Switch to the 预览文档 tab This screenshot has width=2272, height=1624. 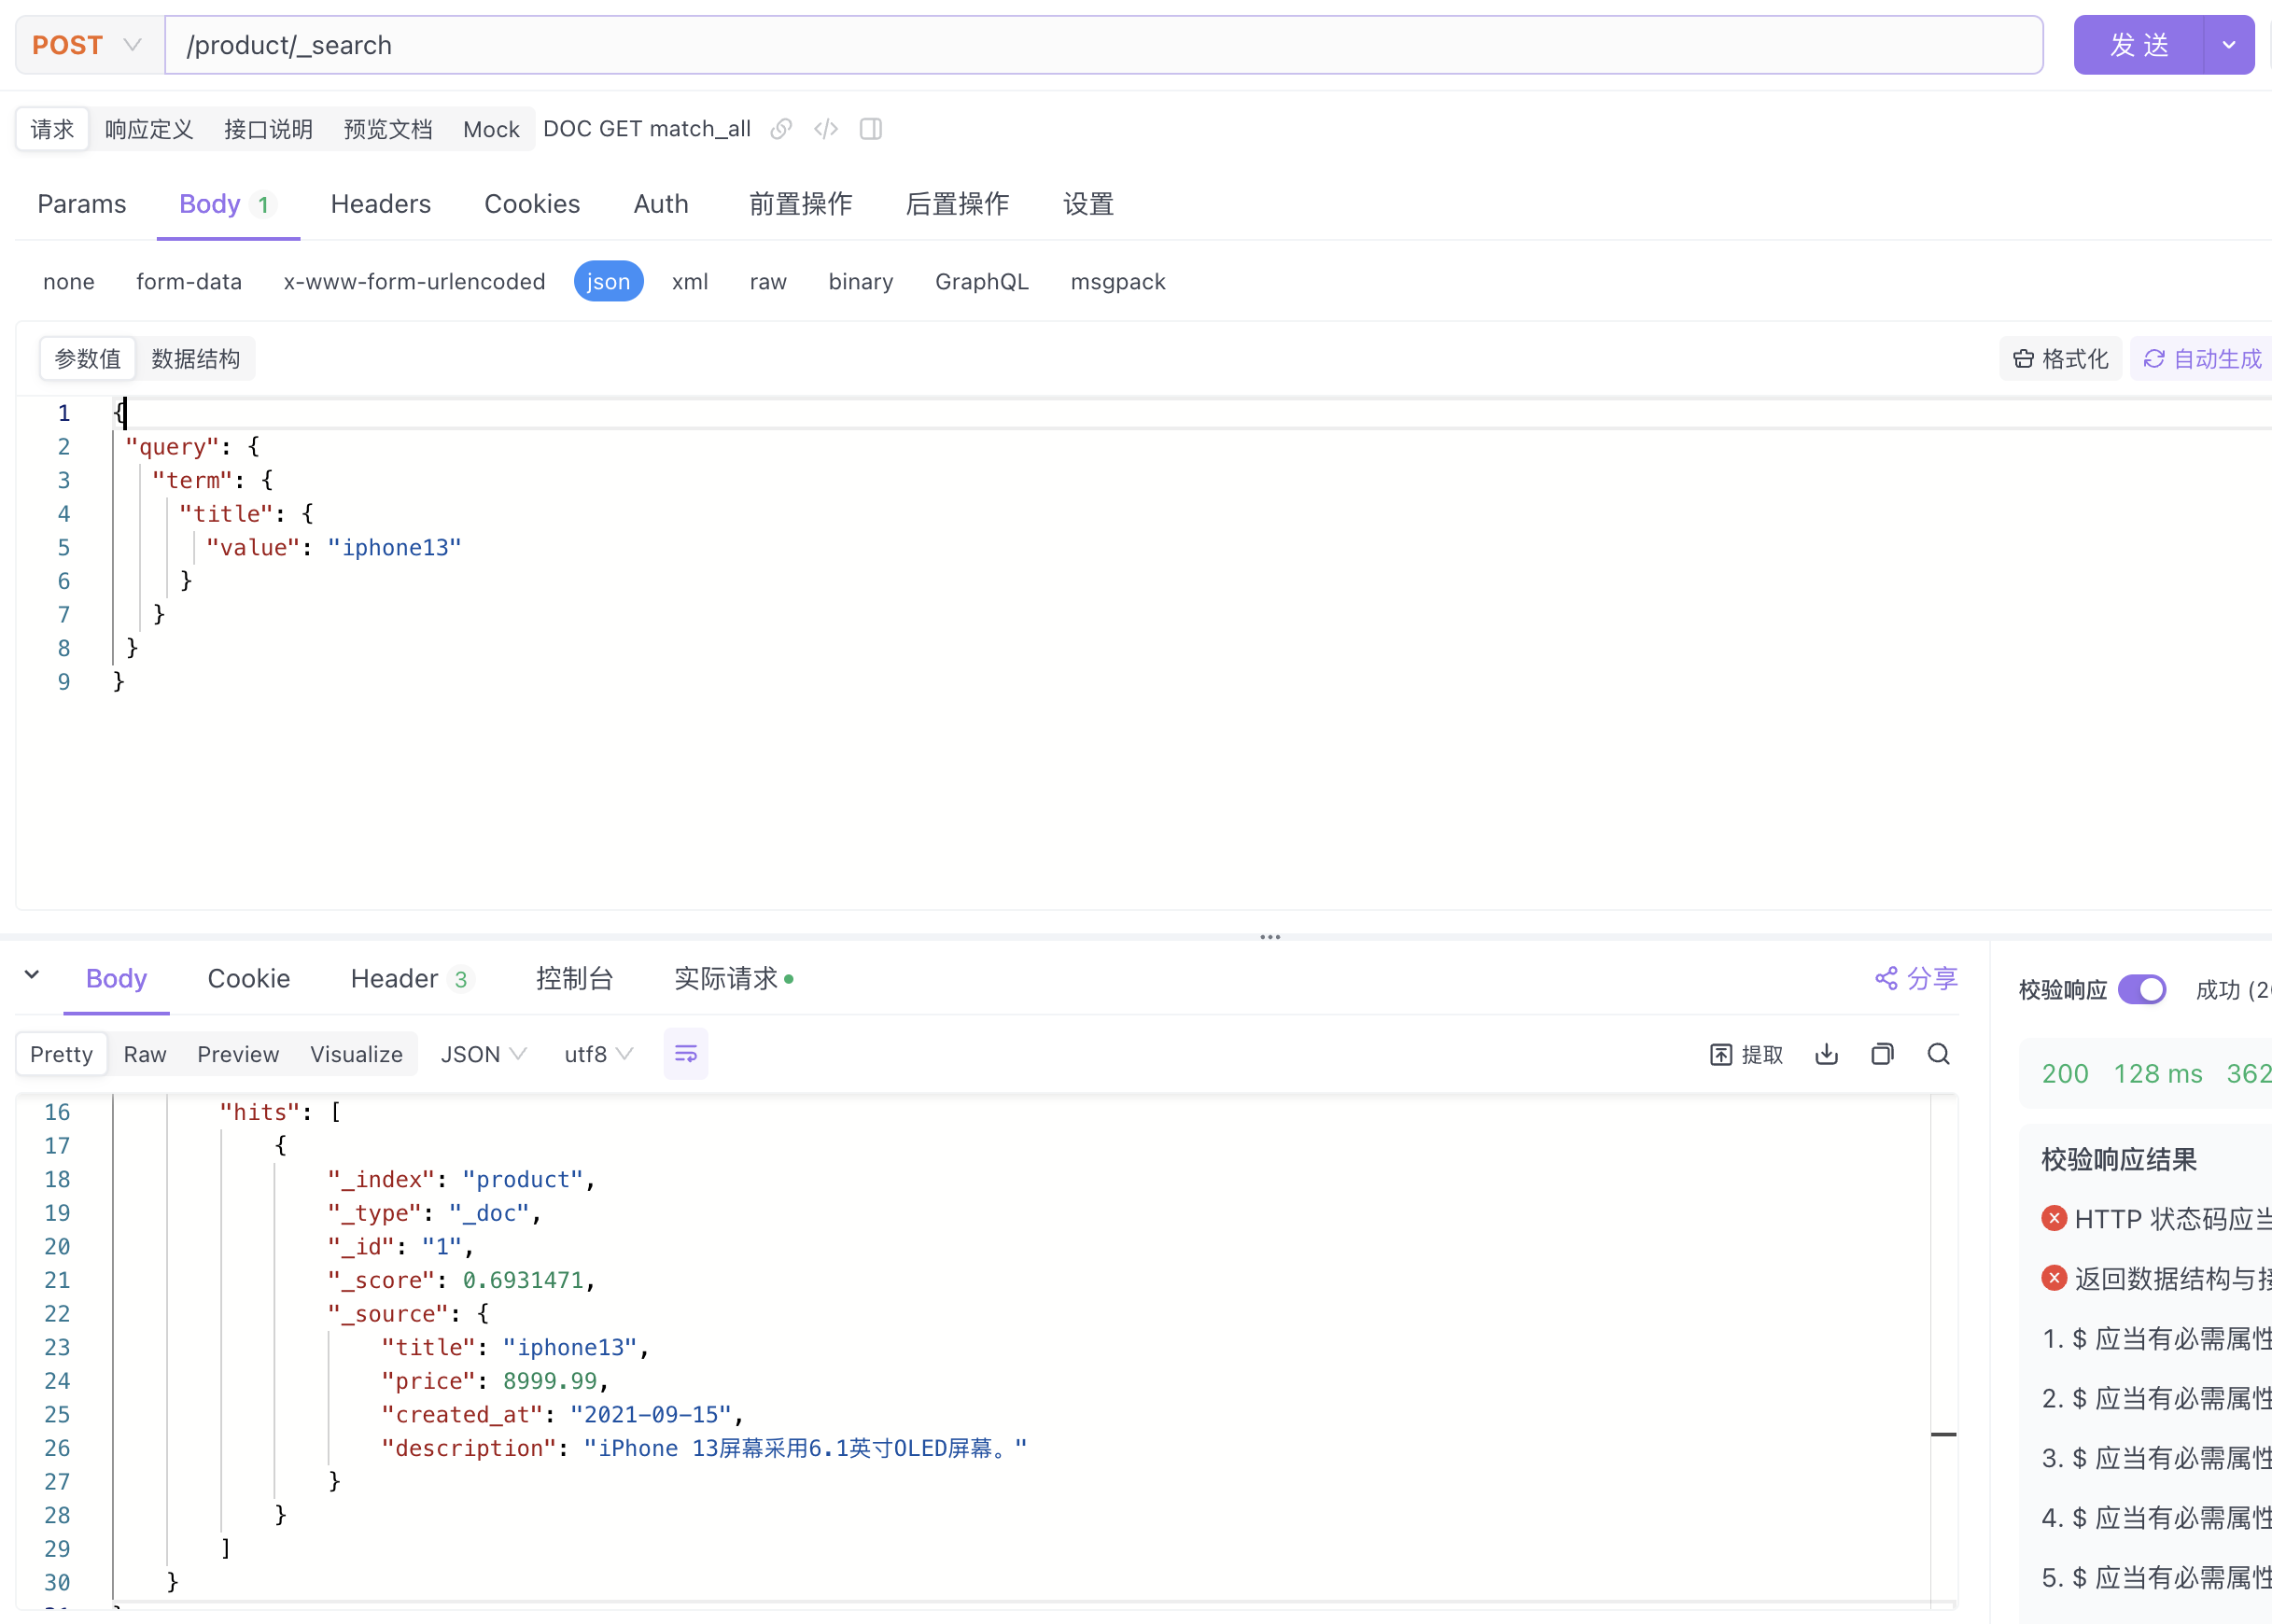388,129
